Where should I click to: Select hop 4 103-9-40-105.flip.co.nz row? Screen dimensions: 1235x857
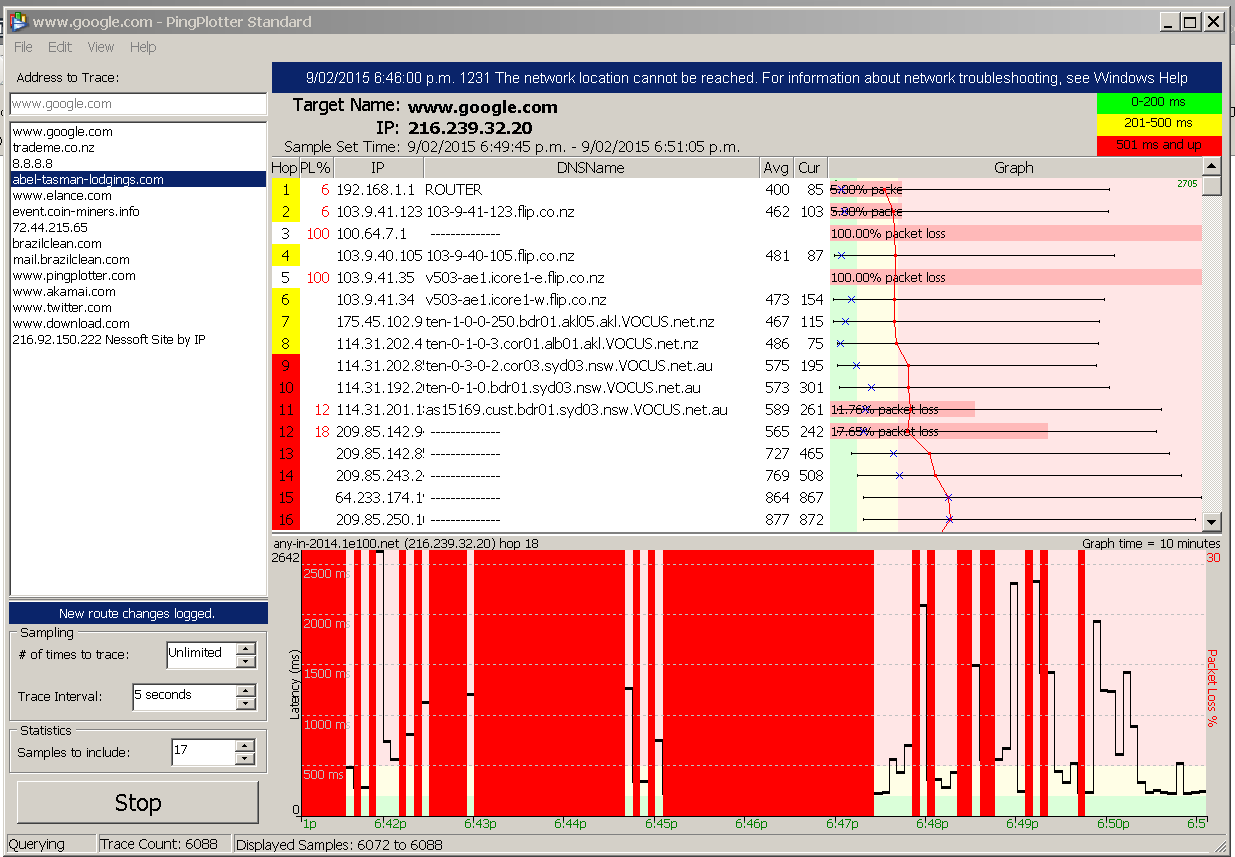(736, 256)
